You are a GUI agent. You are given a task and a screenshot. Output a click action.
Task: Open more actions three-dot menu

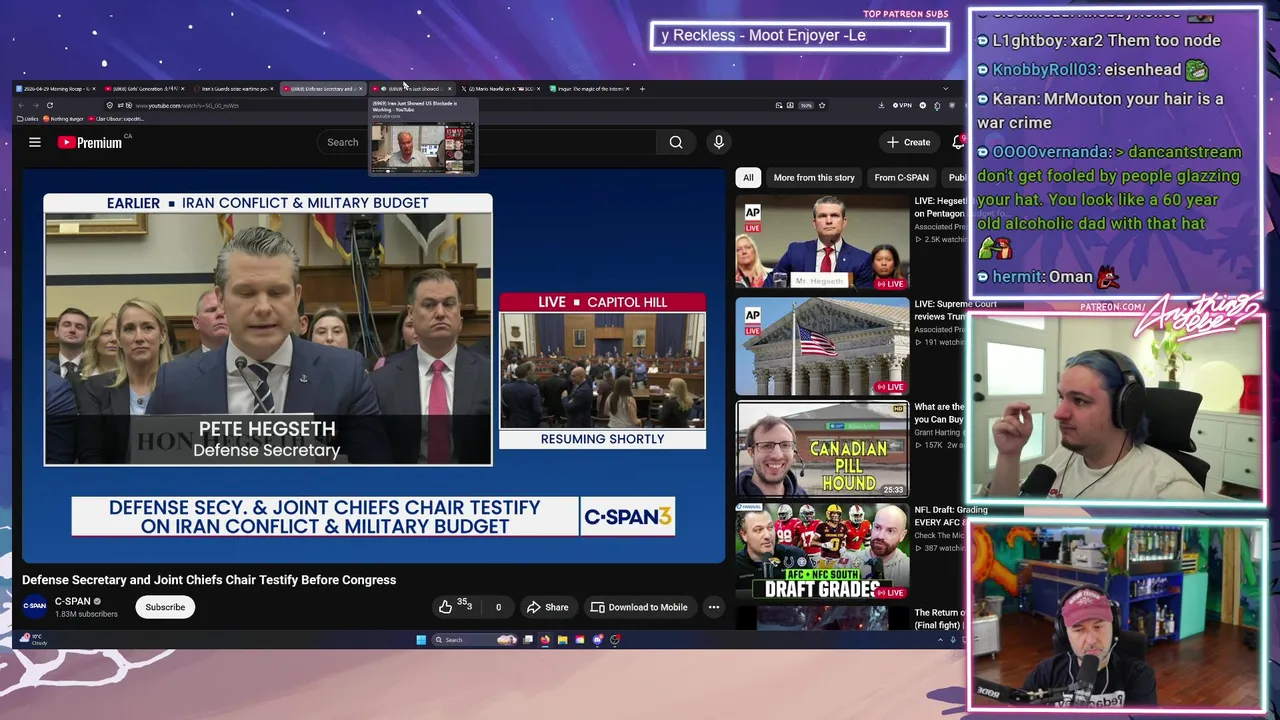(713, 607)
